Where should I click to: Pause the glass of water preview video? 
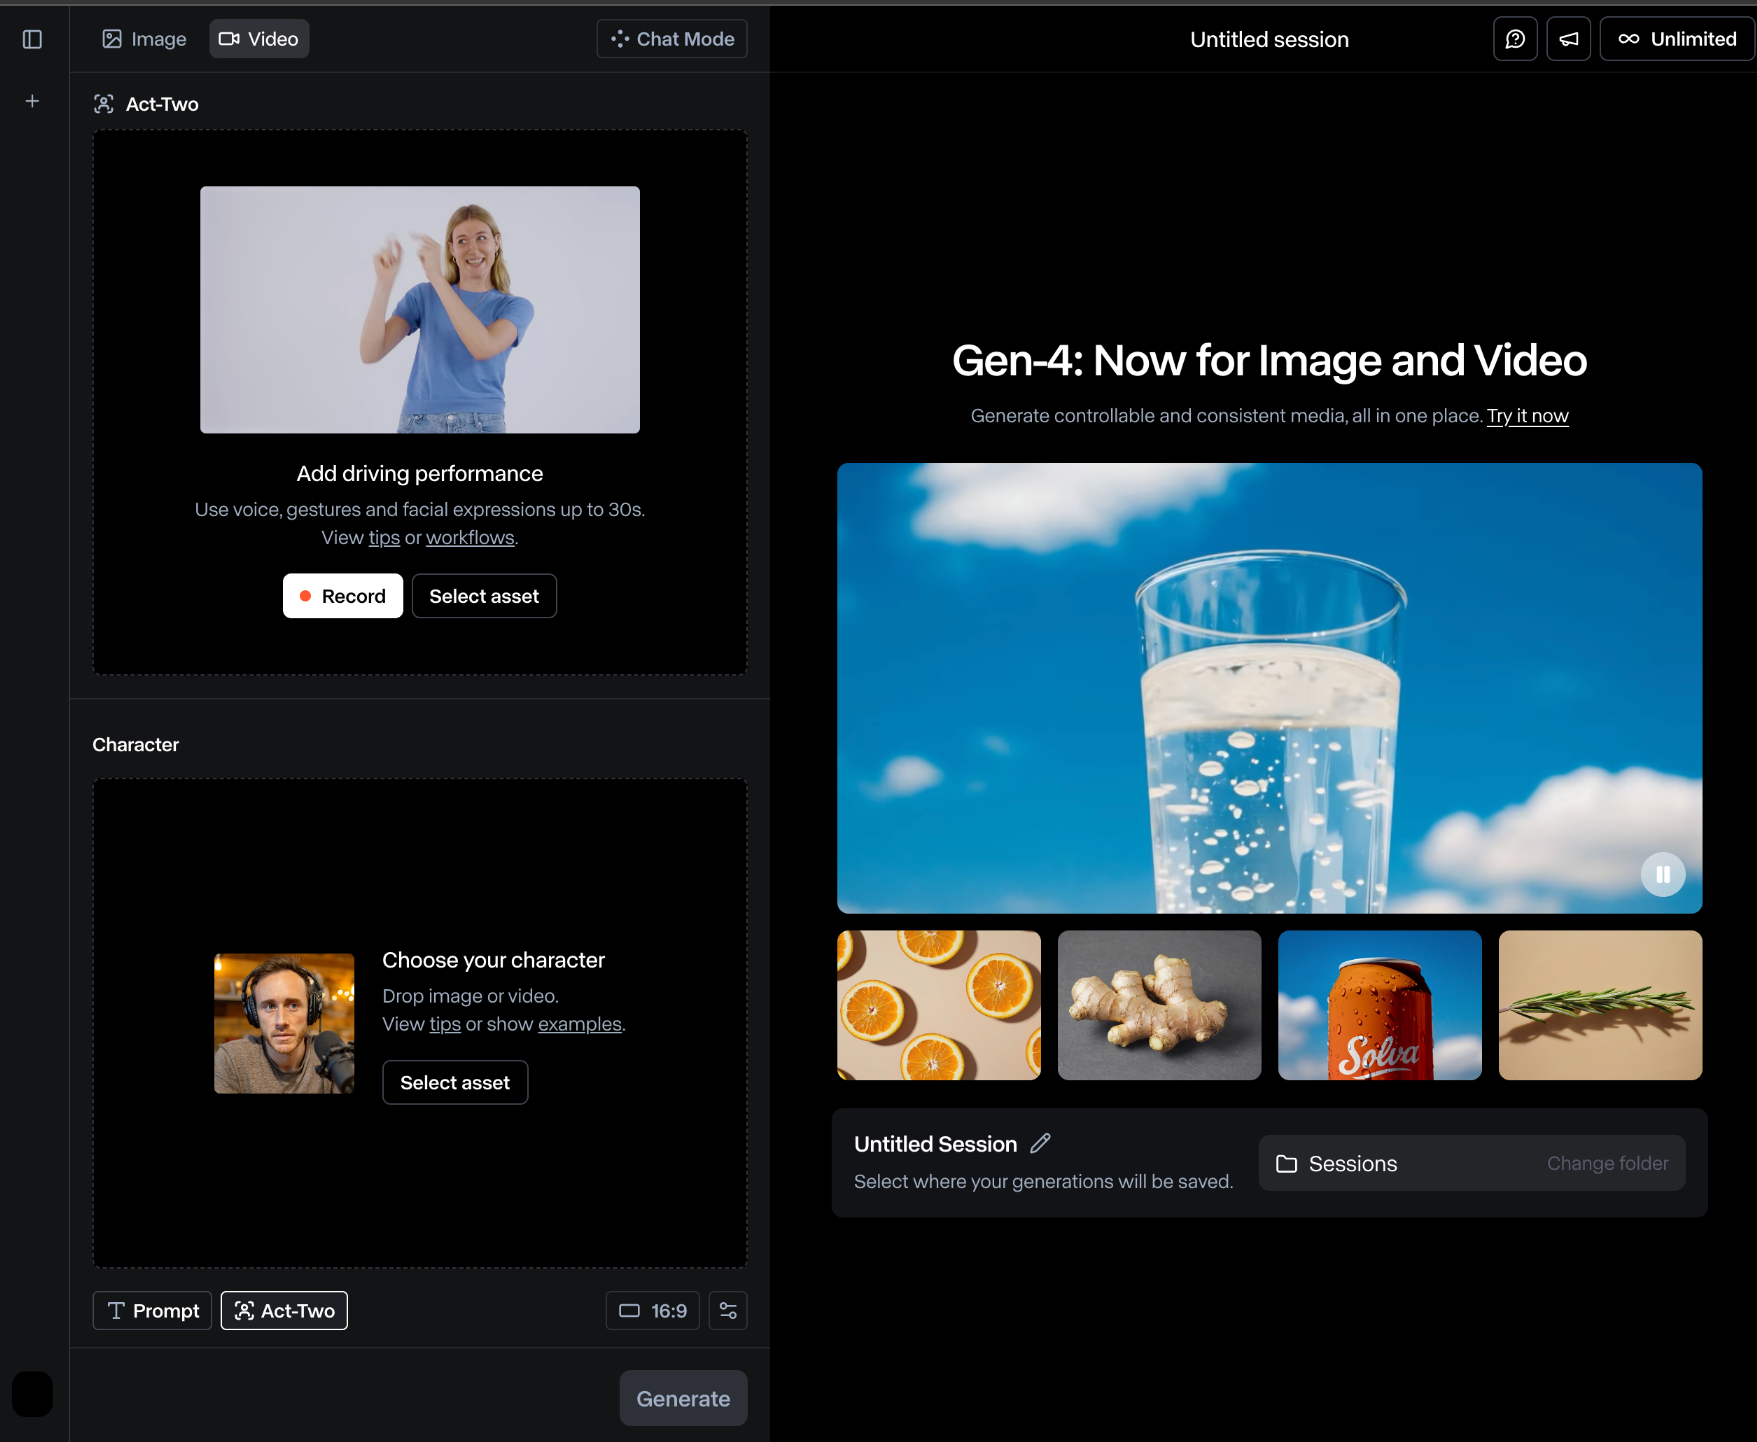point(1662,874)
